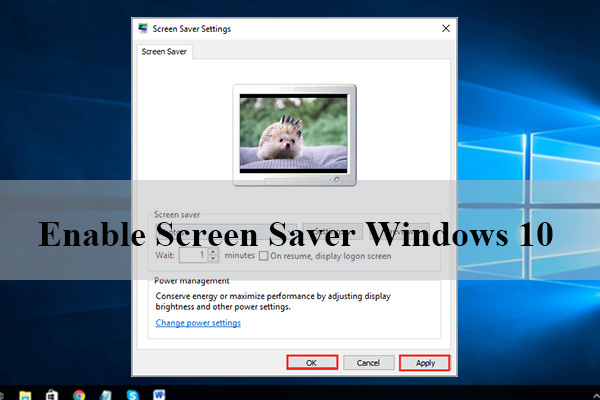This screenshot has height=400, width=600.
Task: Open the Change power settings link
Action: click(x=198, y=323)
